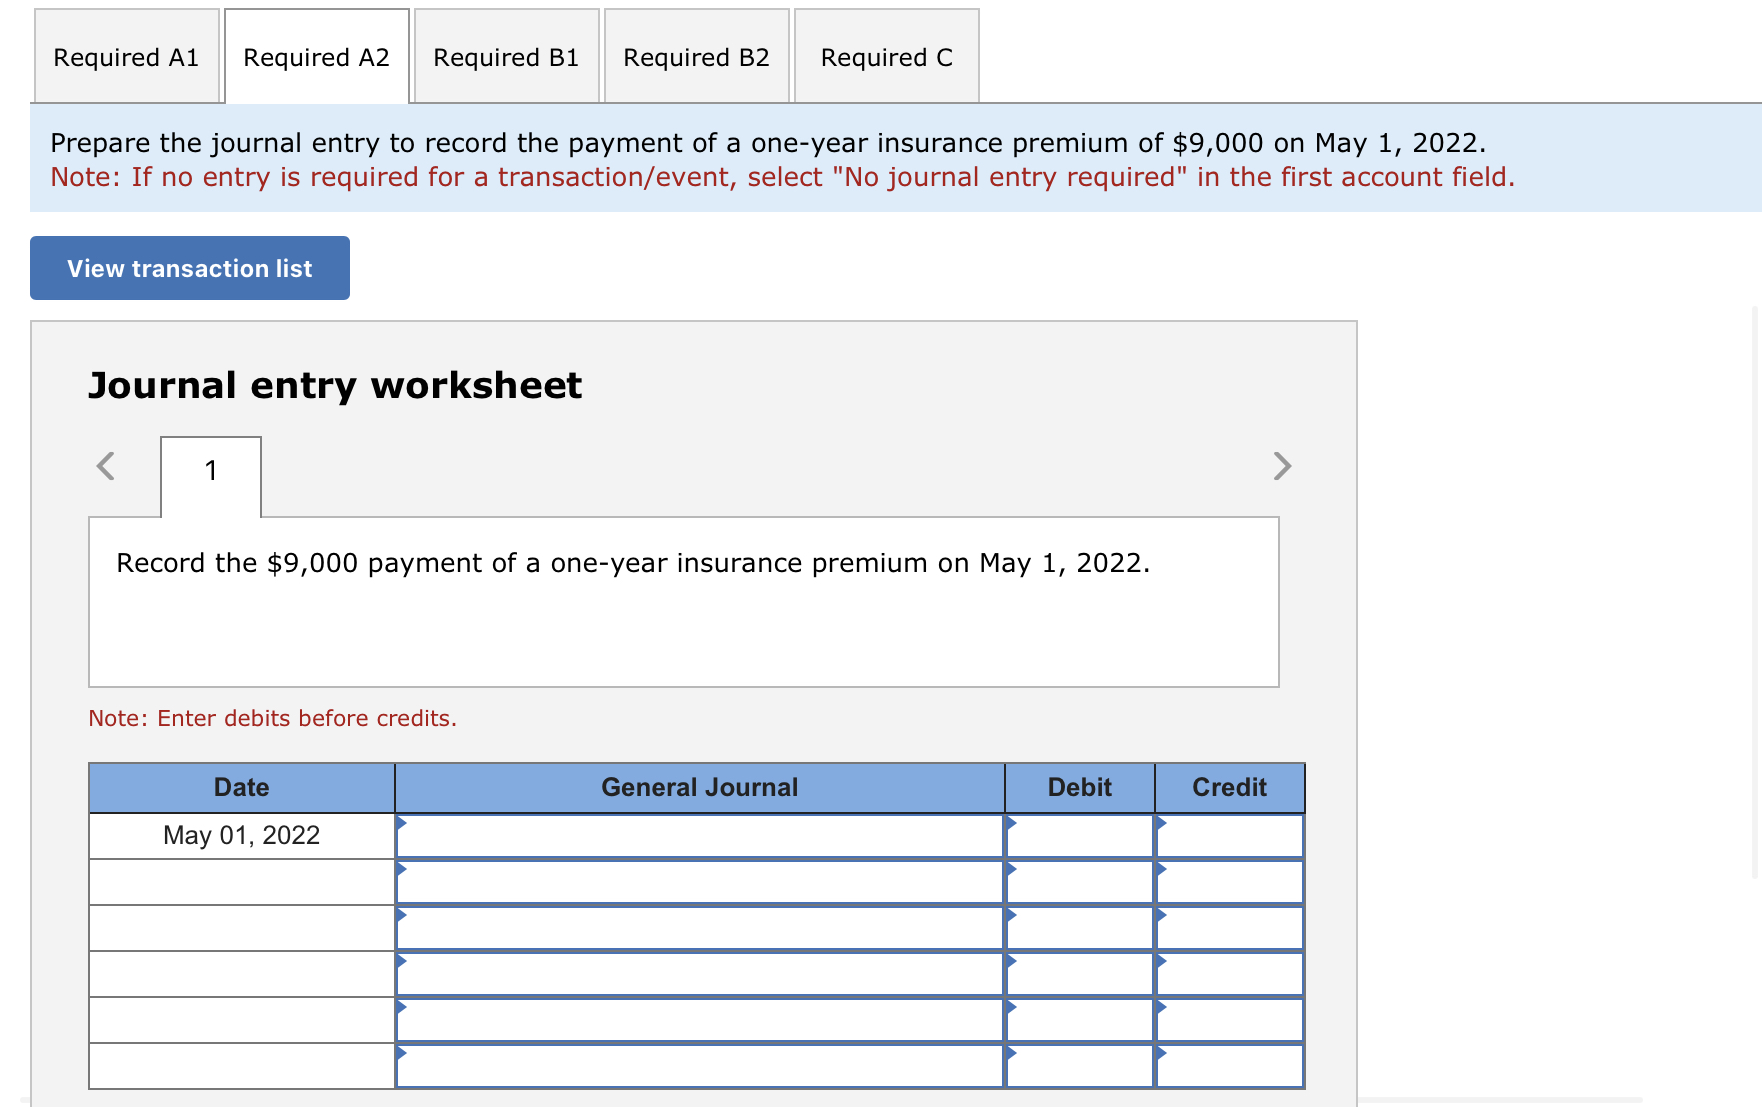This screenshot has width=1762, height=1107.
Task: Switch to the Required A1 tab
Action: pos(126,57)
